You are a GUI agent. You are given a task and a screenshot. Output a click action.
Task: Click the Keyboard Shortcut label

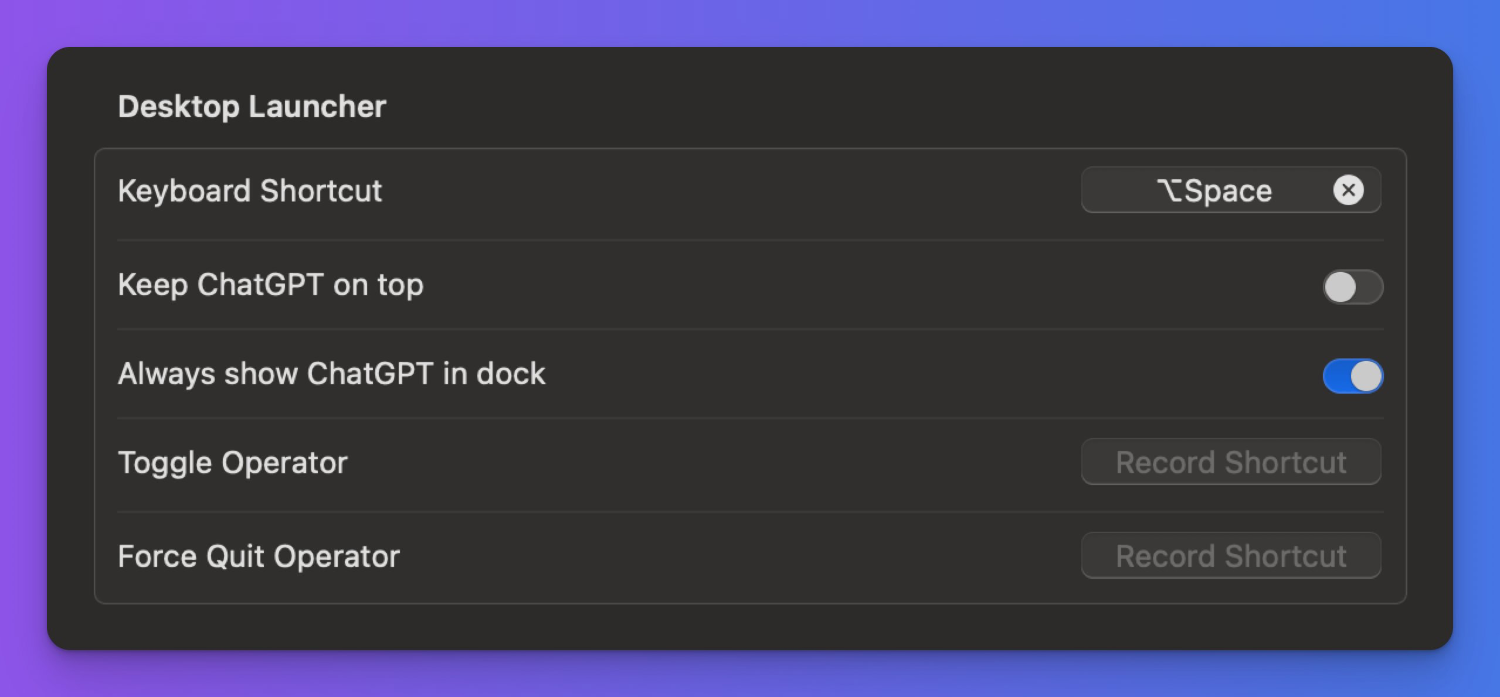pos(250,191)
